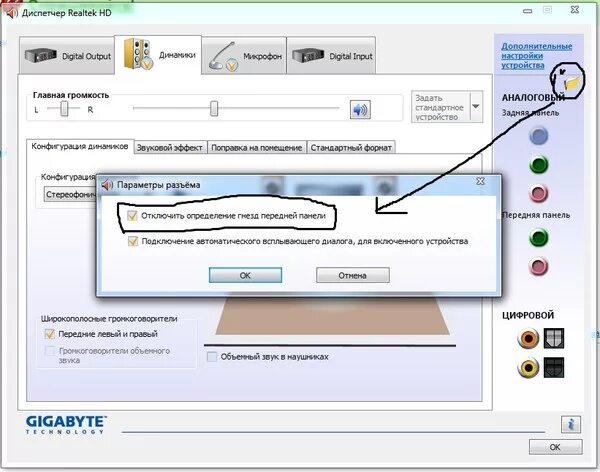Close the 'Параметры разъёма' dialog

click(480, 181)
